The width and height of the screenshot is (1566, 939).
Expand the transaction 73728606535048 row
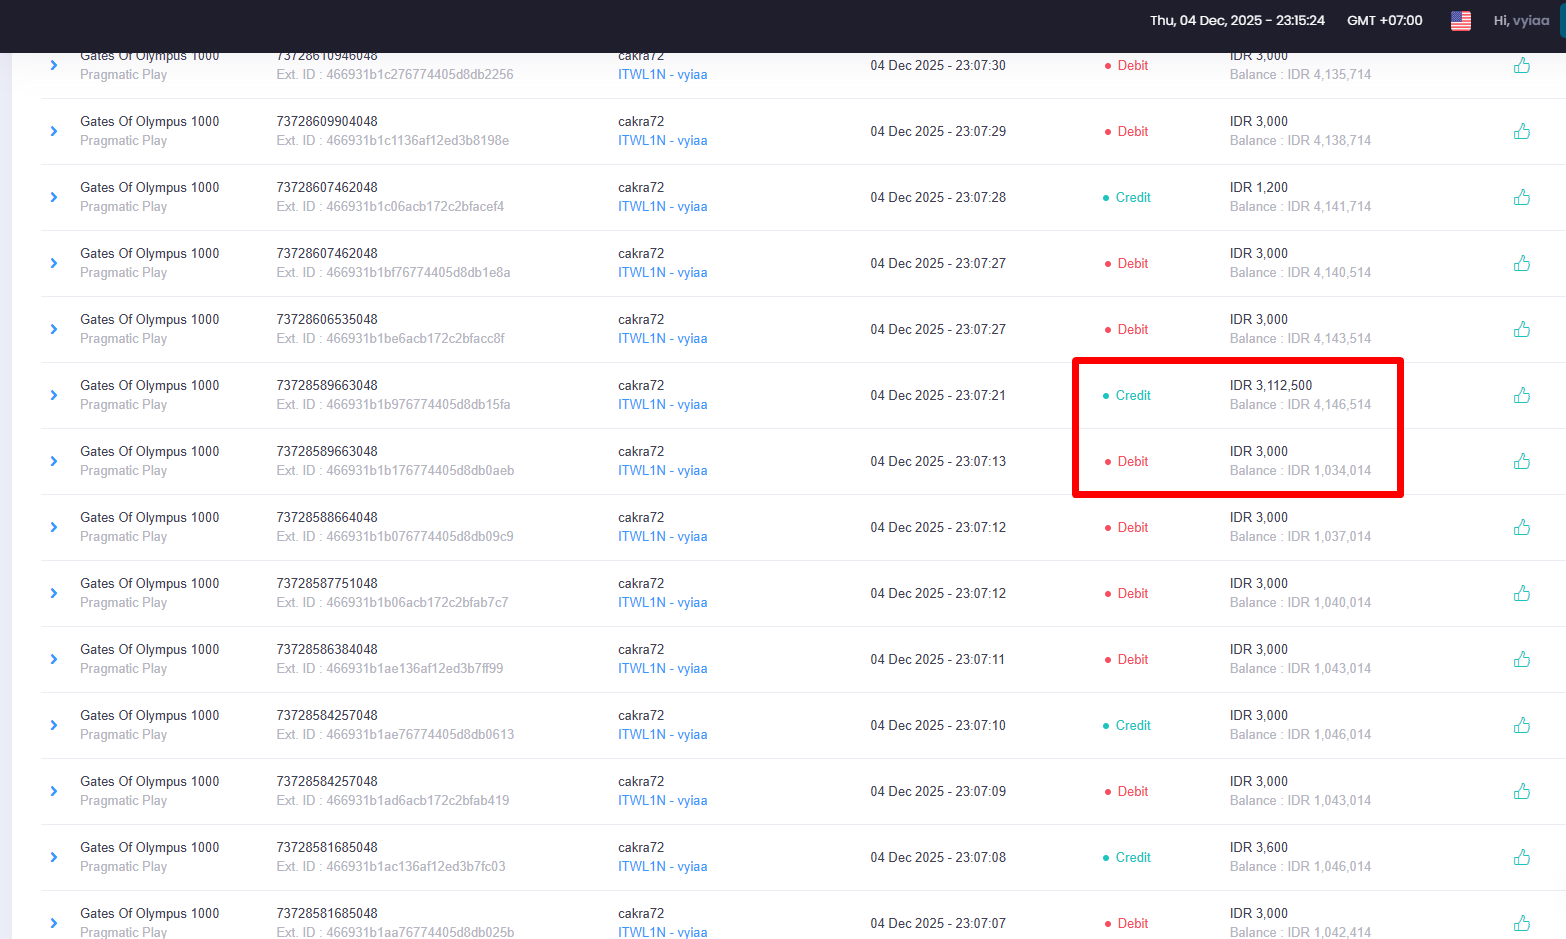click(54, 329)
